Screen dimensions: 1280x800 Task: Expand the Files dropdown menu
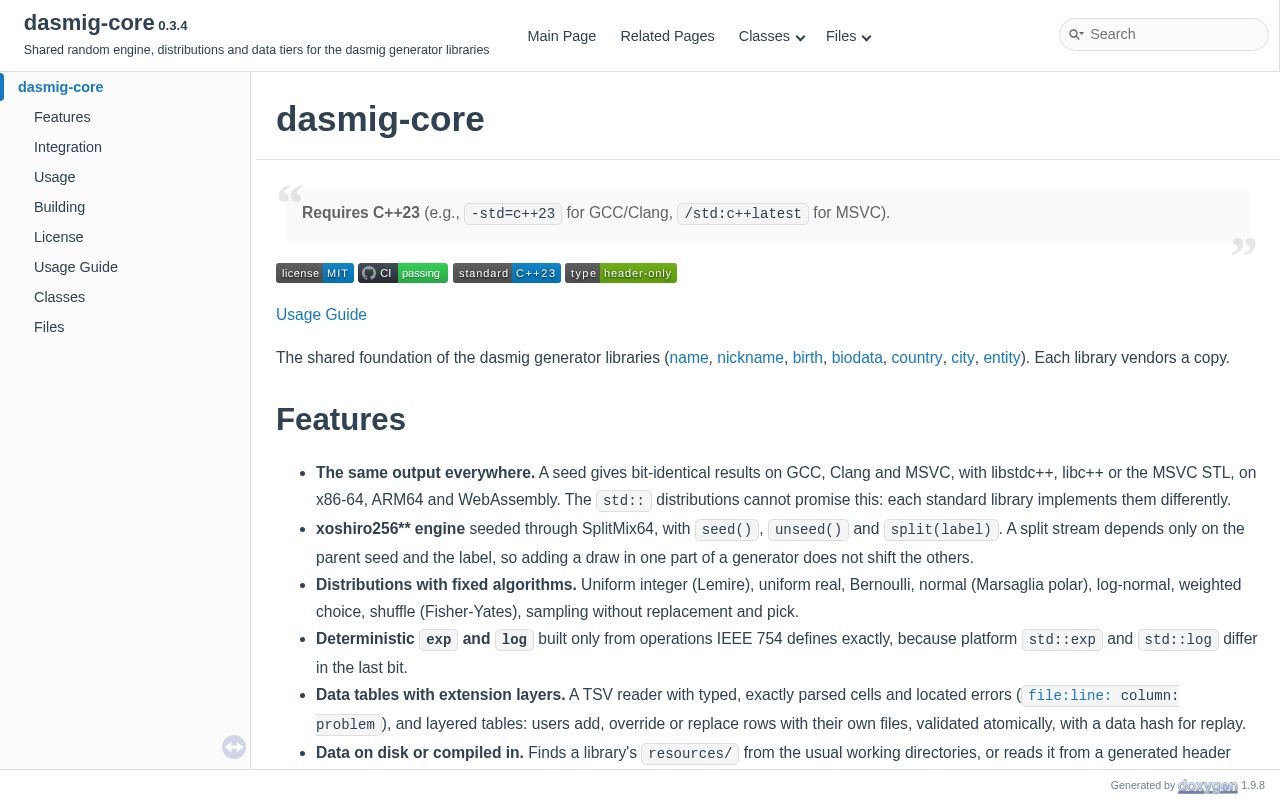click(x=848, y=36)
